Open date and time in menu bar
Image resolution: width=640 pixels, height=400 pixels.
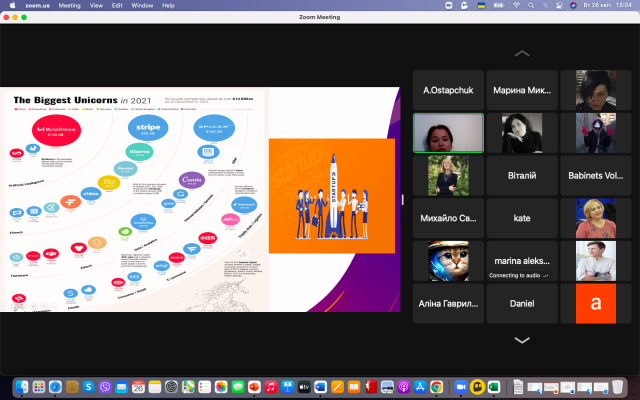[x=608, y=5]
